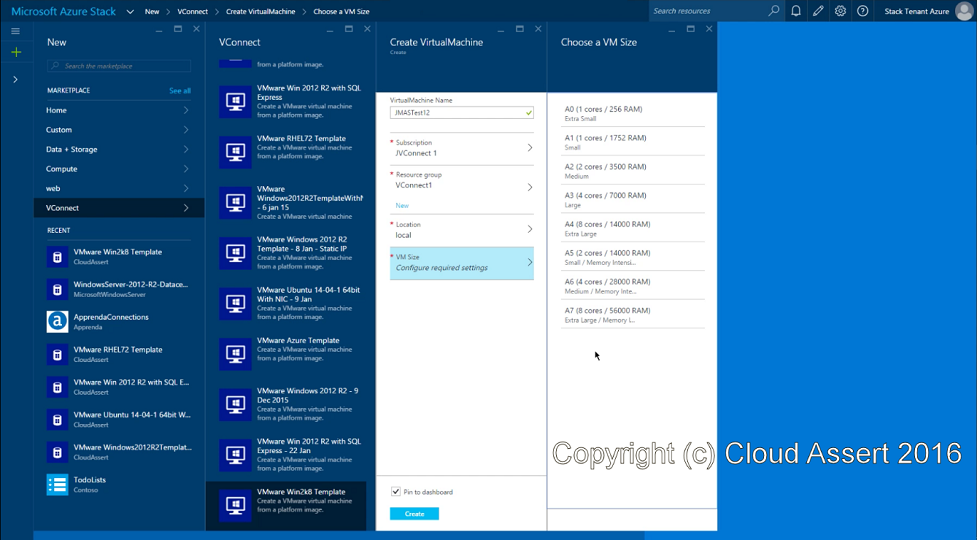This screenshot has width=977, height=540.
Task: Open the Custom marketplace category
Action: click(119, 130)
